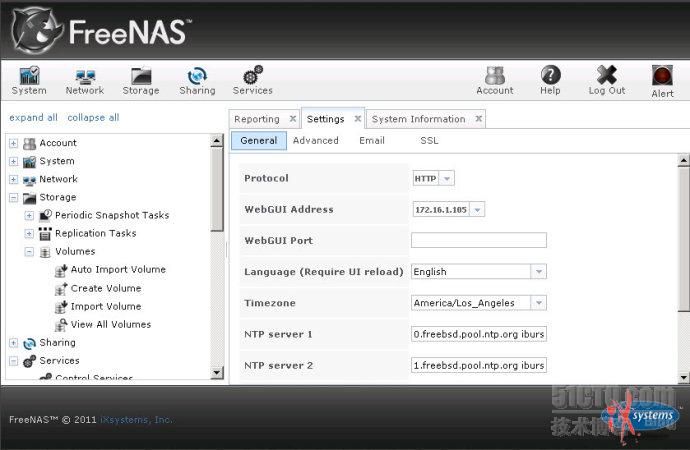Image resolution: width=690 pixels, height=450 pixels.
Task: Expand the System tree node
Action: pyautogui.click(x=14, y=161)
